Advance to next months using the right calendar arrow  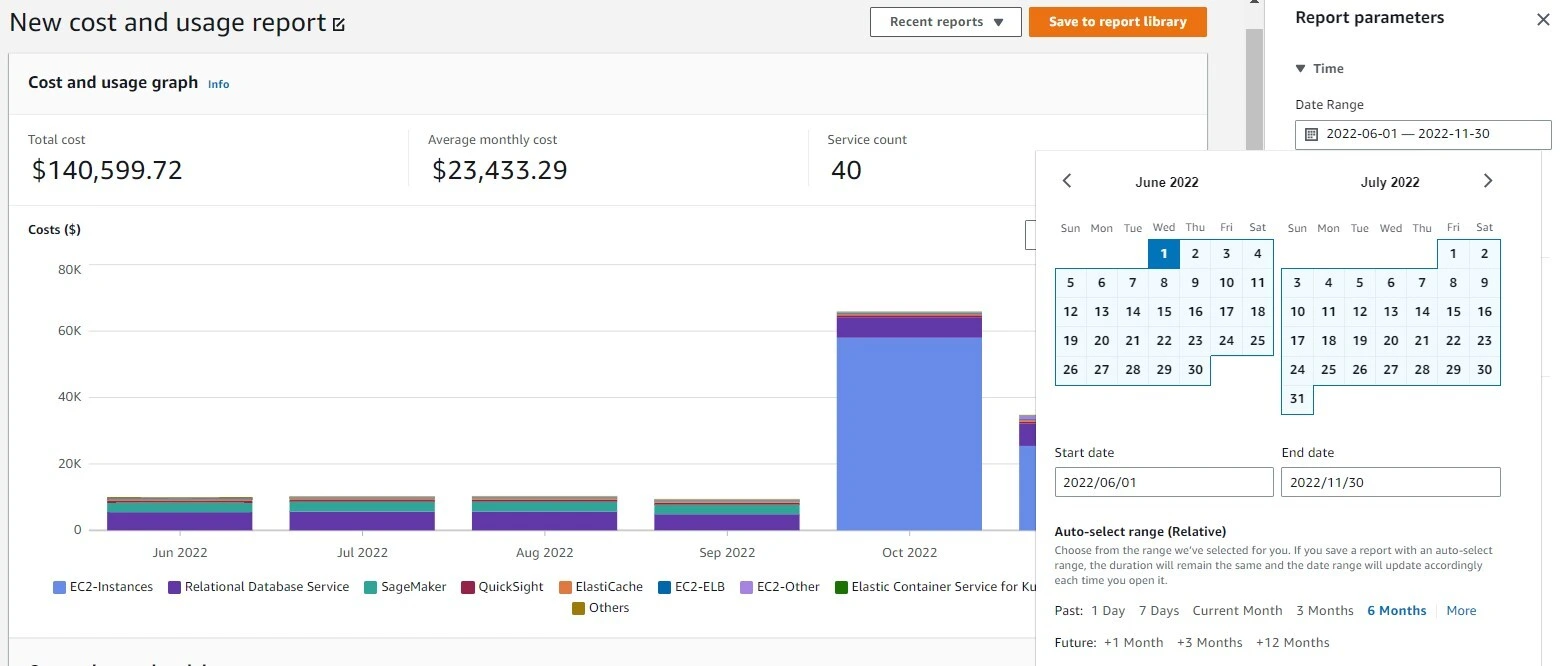tap(1488, 181)
